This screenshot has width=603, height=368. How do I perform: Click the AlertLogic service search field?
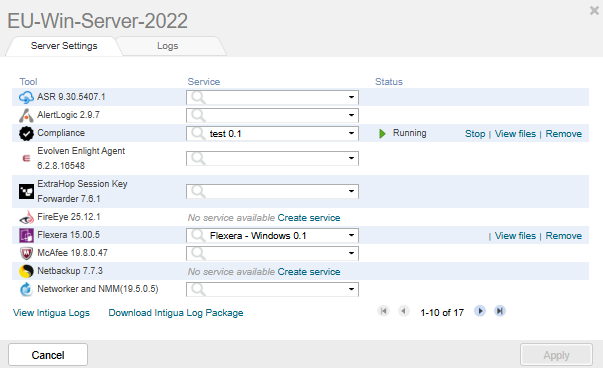pos(272,115)
